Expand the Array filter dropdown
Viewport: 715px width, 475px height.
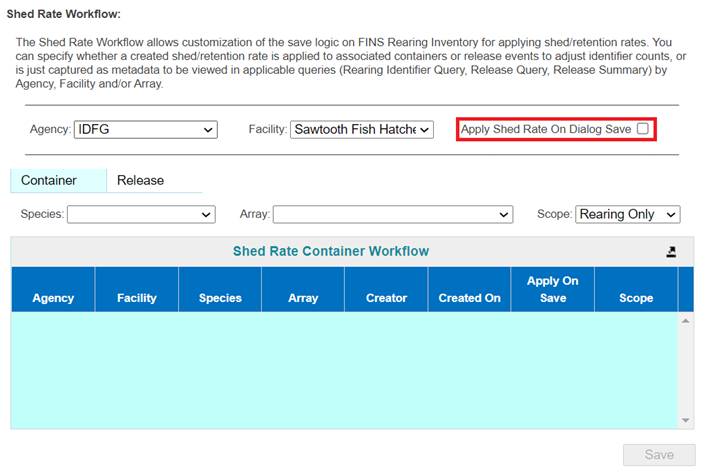pos(393,214)
